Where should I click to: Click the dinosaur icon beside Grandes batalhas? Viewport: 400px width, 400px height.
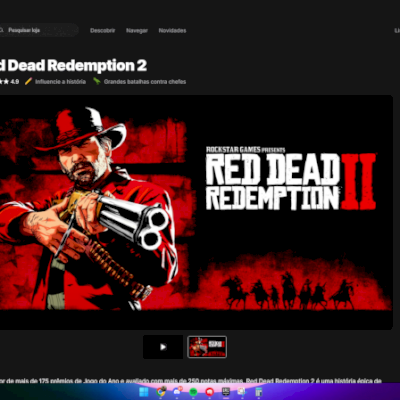tap(97, 81)
